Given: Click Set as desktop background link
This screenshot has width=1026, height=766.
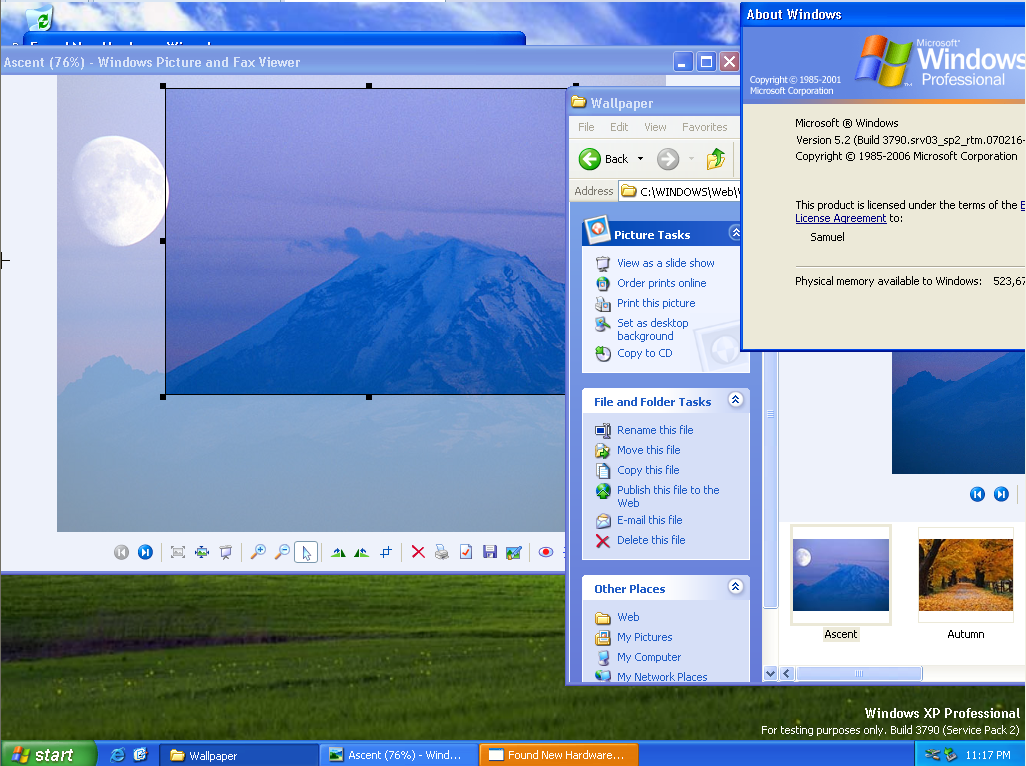Looking at the screenshot, I should point(652,330).
